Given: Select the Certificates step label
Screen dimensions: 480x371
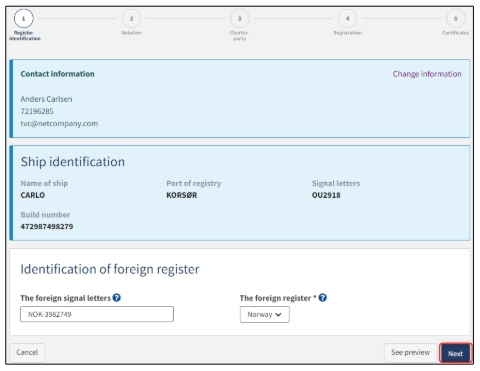Looking at the screenshot, I should (x=455, y=33).
